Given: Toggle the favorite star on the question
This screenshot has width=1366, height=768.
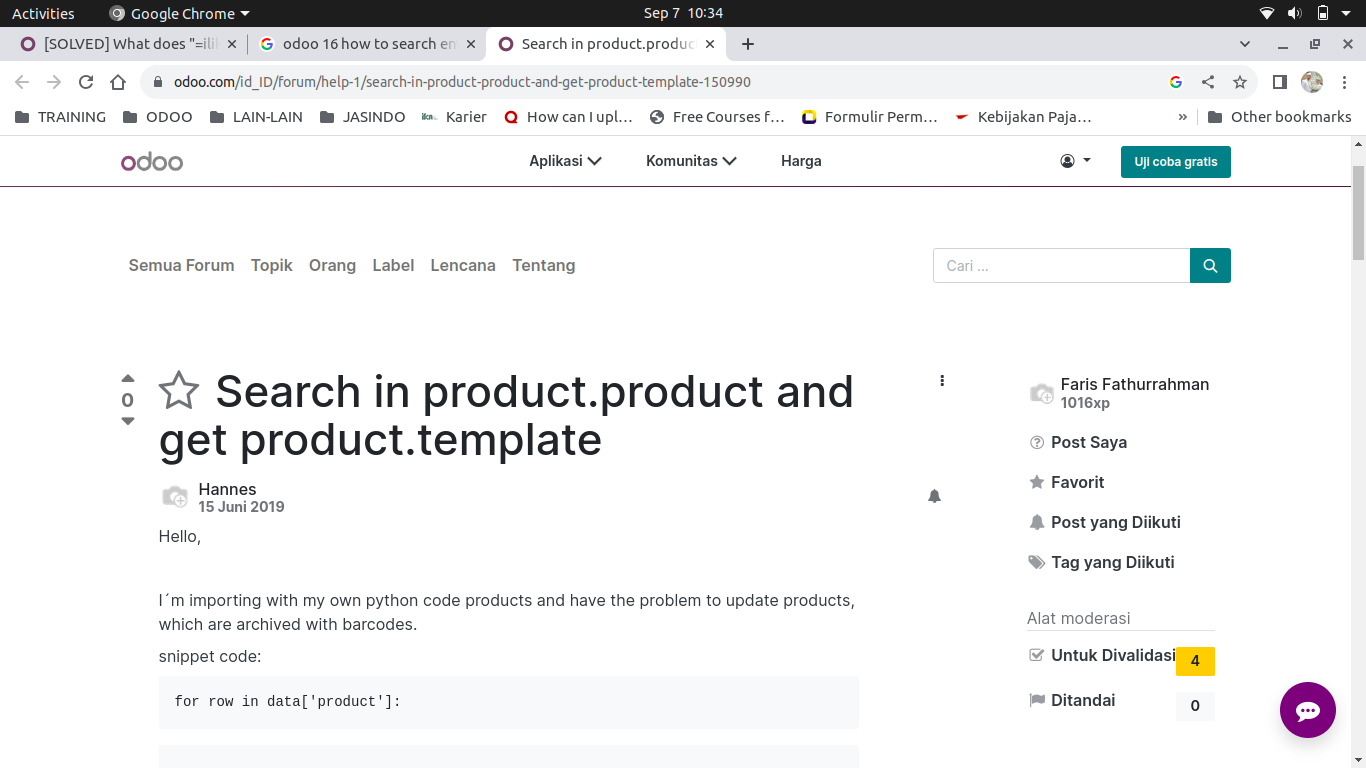Looking at the screenshot, I should click(x=179, y=391).
